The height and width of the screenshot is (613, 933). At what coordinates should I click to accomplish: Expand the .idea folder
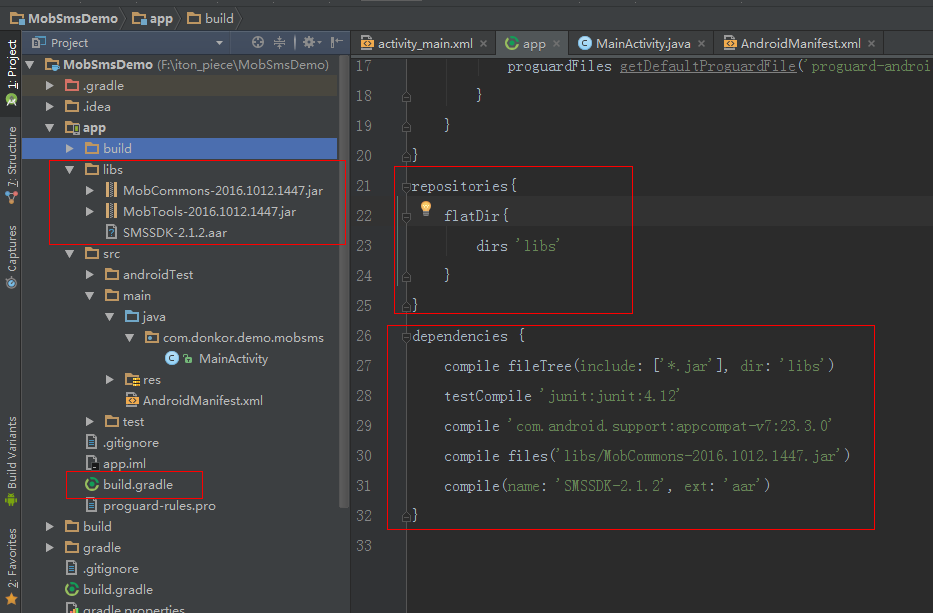(x=50, y=107)
